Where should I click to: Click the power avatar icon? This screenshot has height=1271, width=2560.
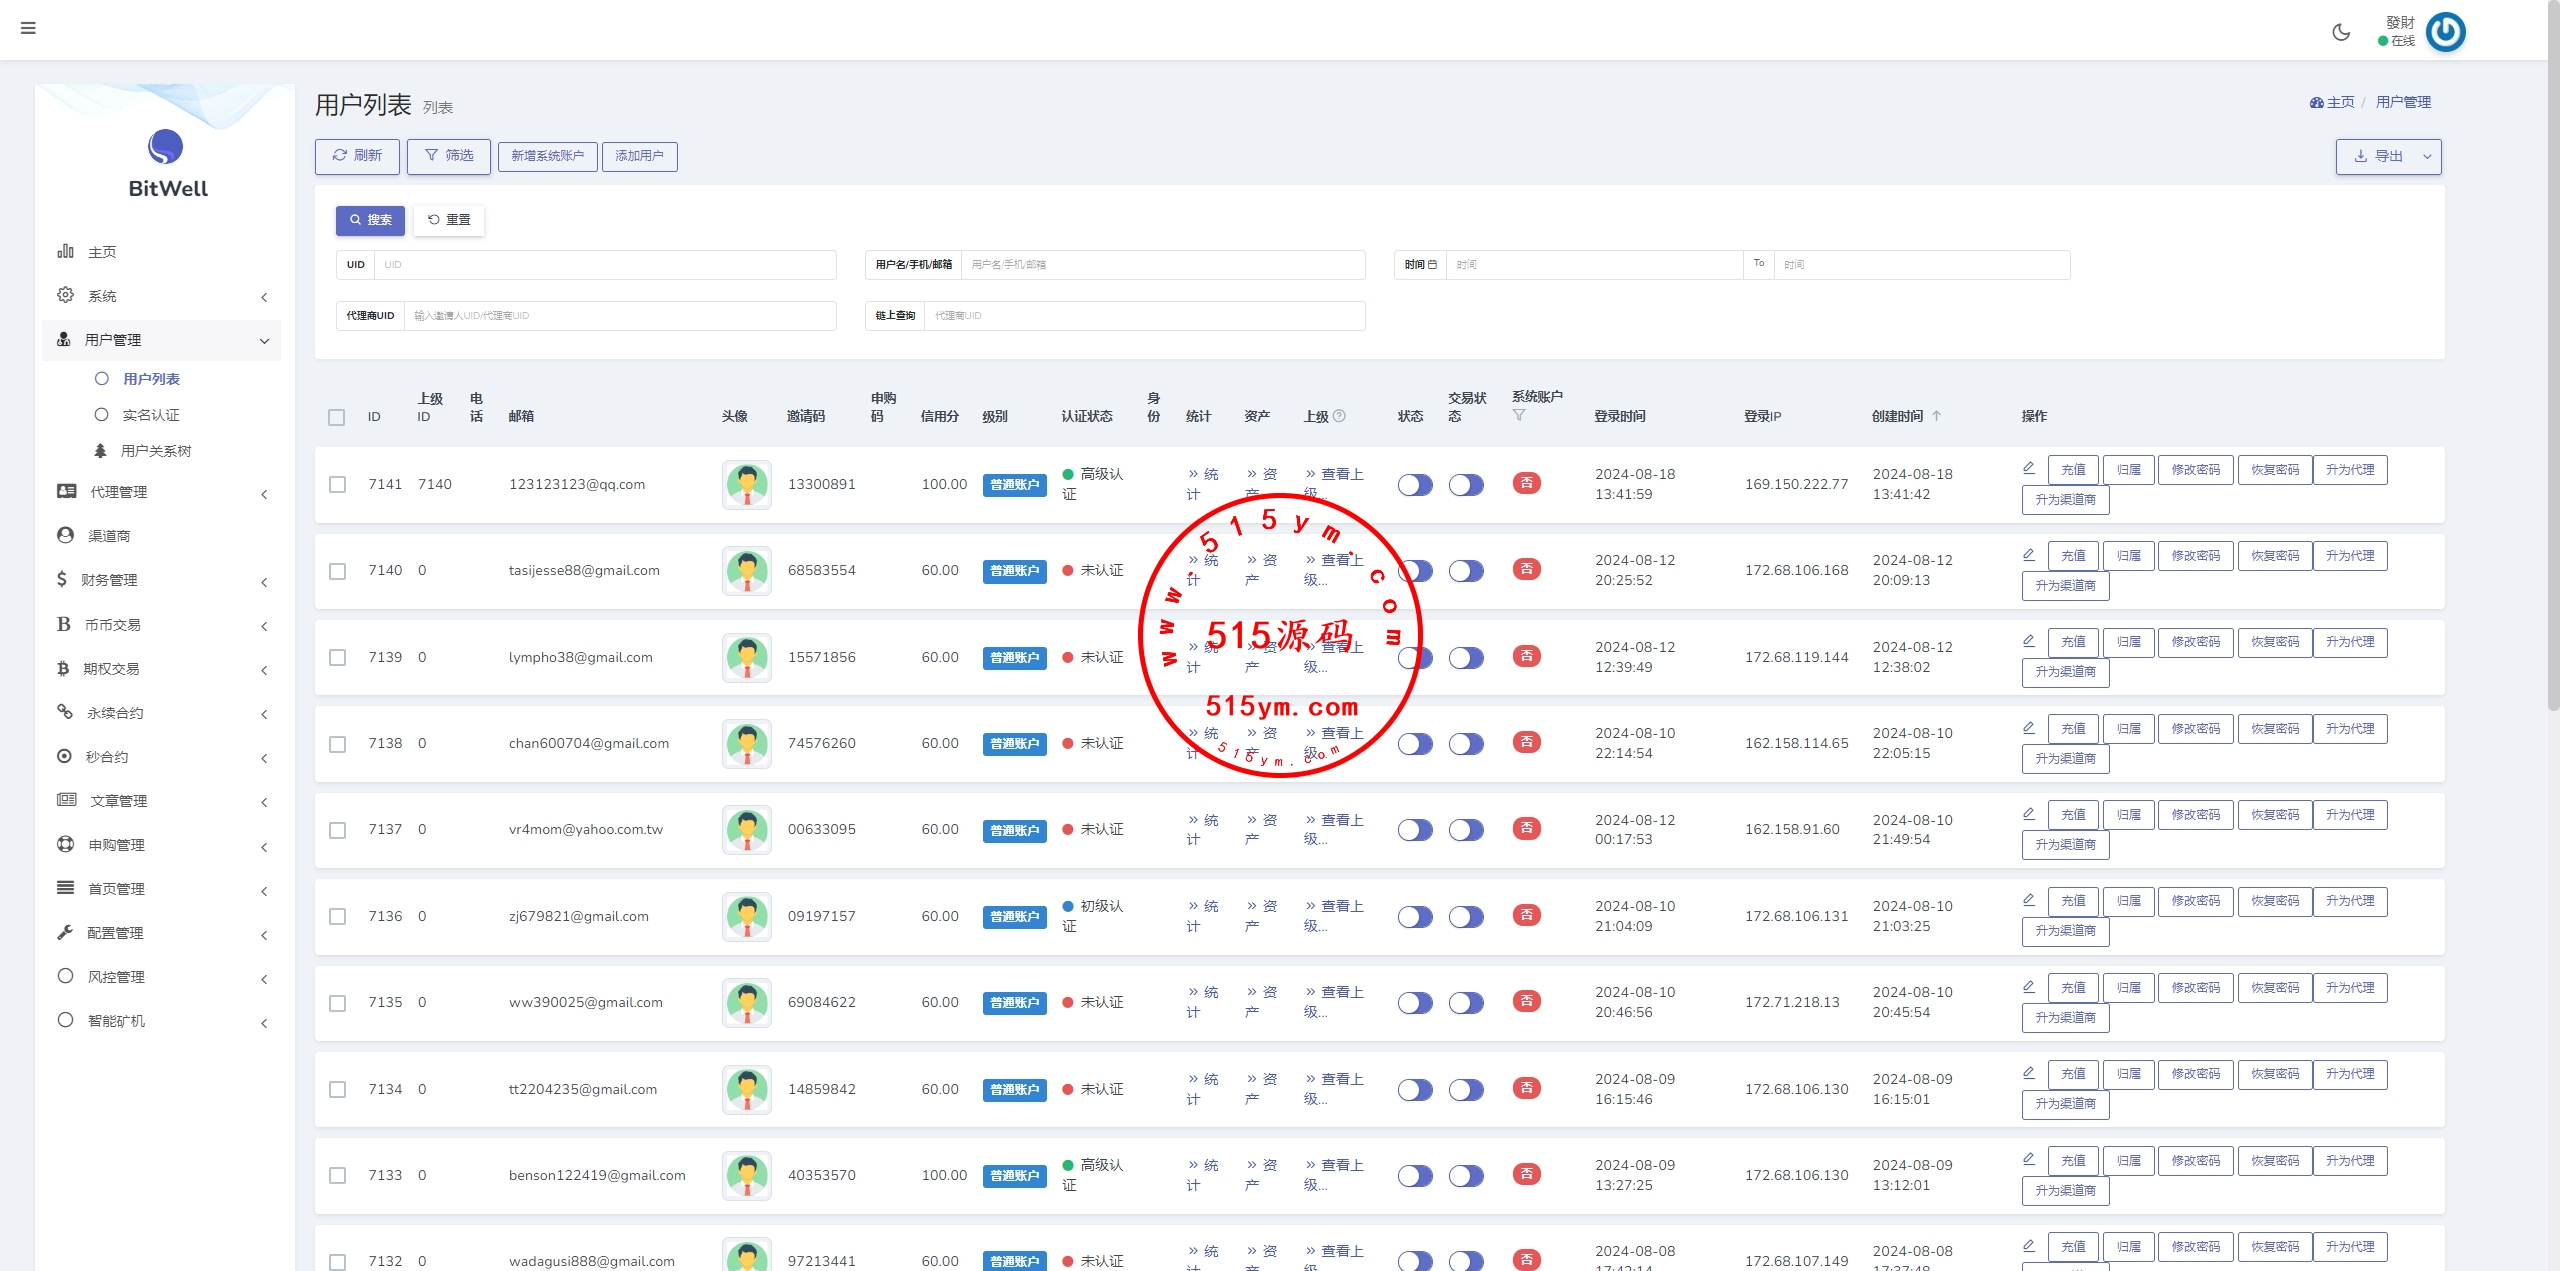tap(2445, 32)
